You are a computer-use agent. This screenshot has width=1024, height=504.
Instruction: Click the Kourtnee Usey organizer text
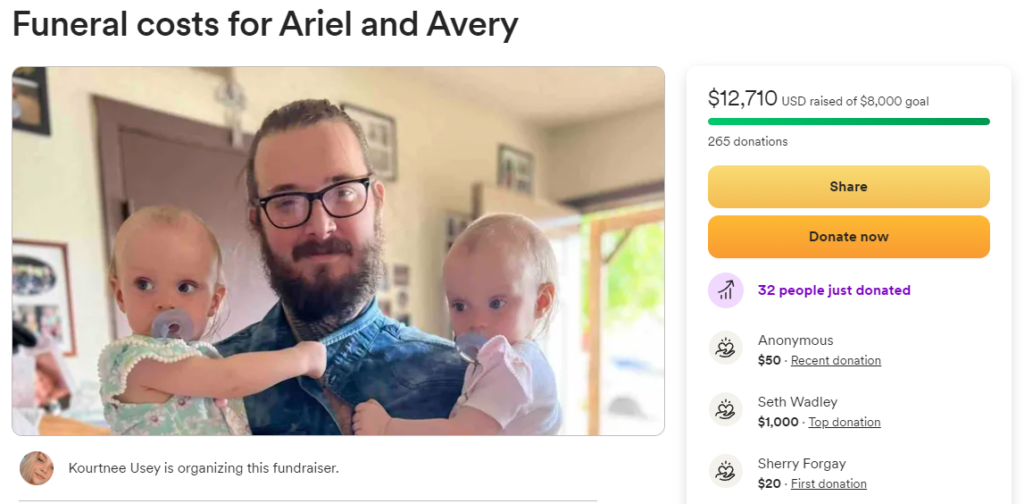pos(203,468)
